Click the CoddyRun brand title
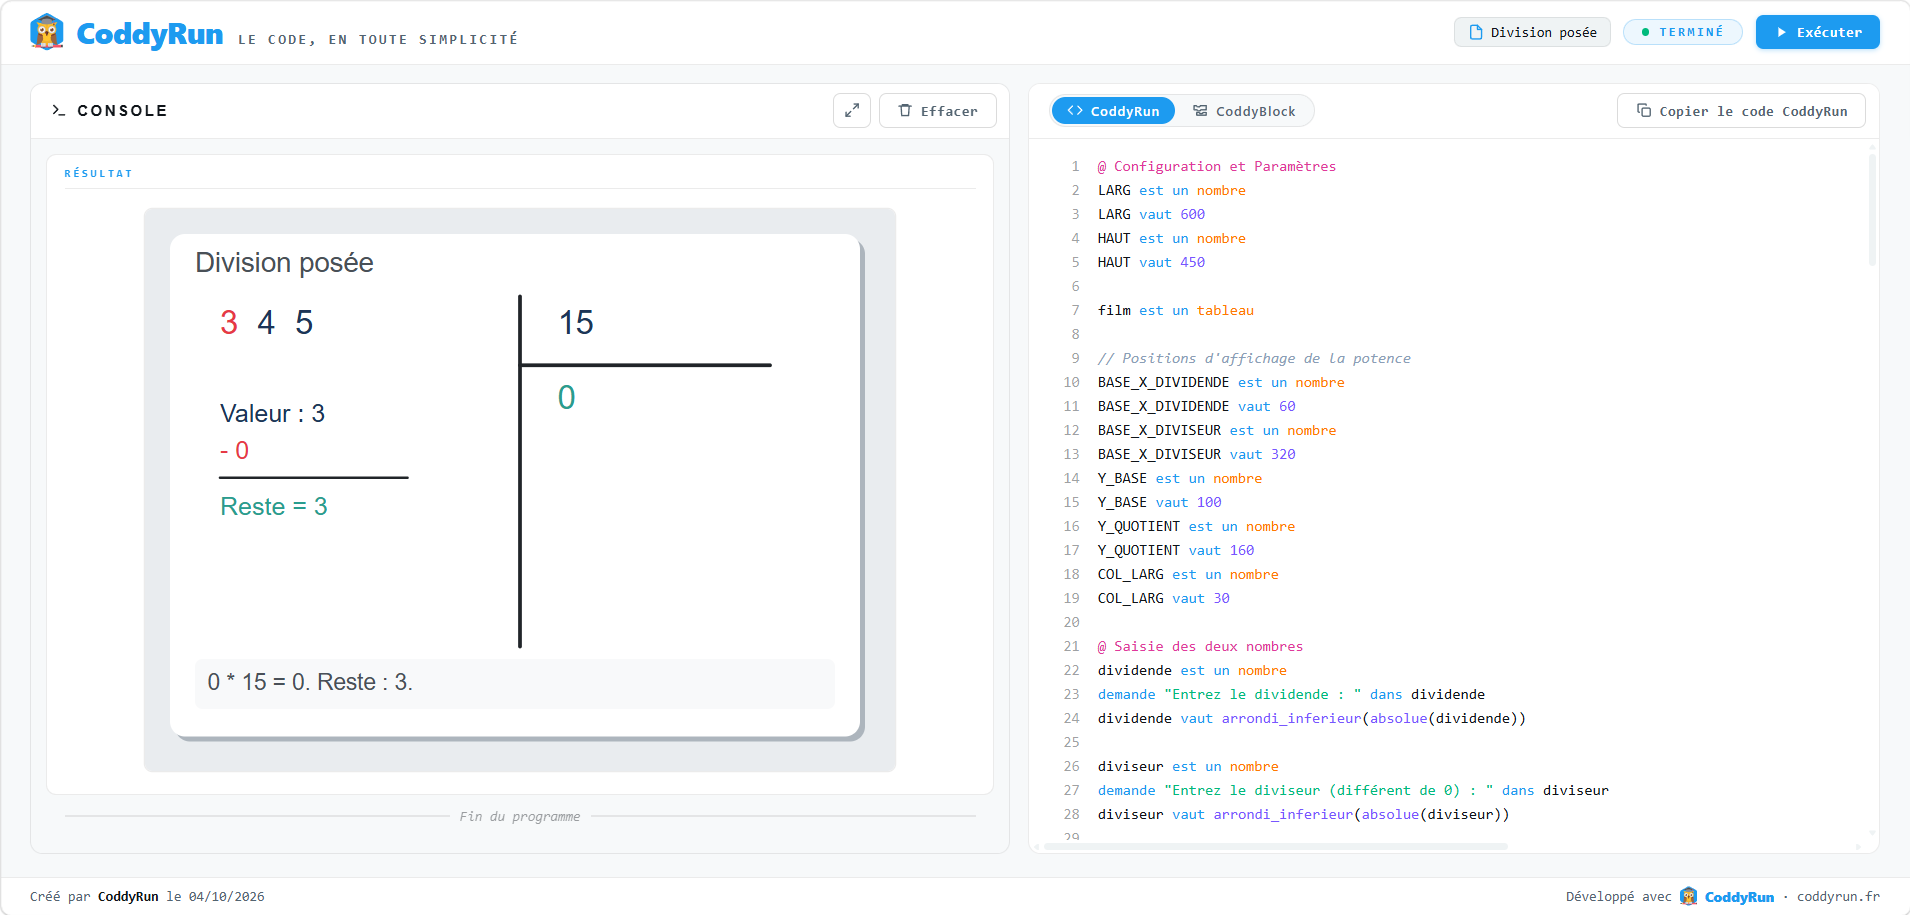 pyautogui.click(x=150, y=34)
